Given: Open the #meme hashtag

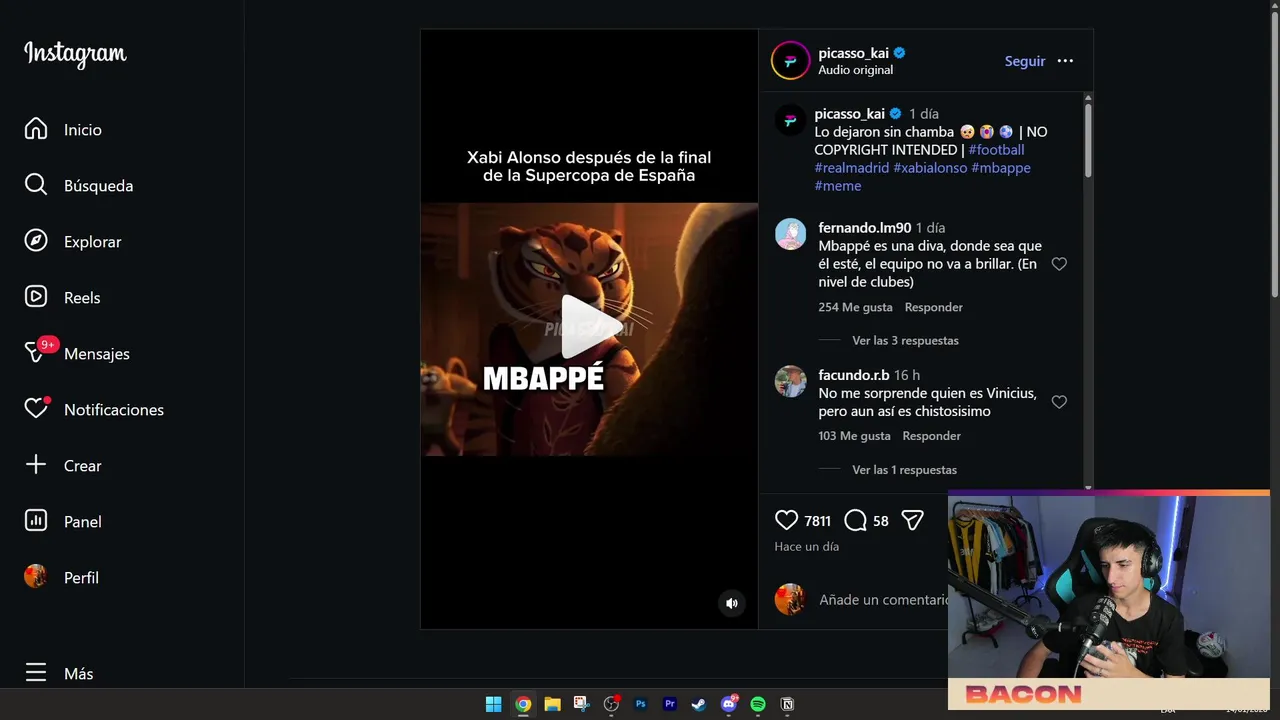Looking at the screenshot, I should tap(838, 186).
